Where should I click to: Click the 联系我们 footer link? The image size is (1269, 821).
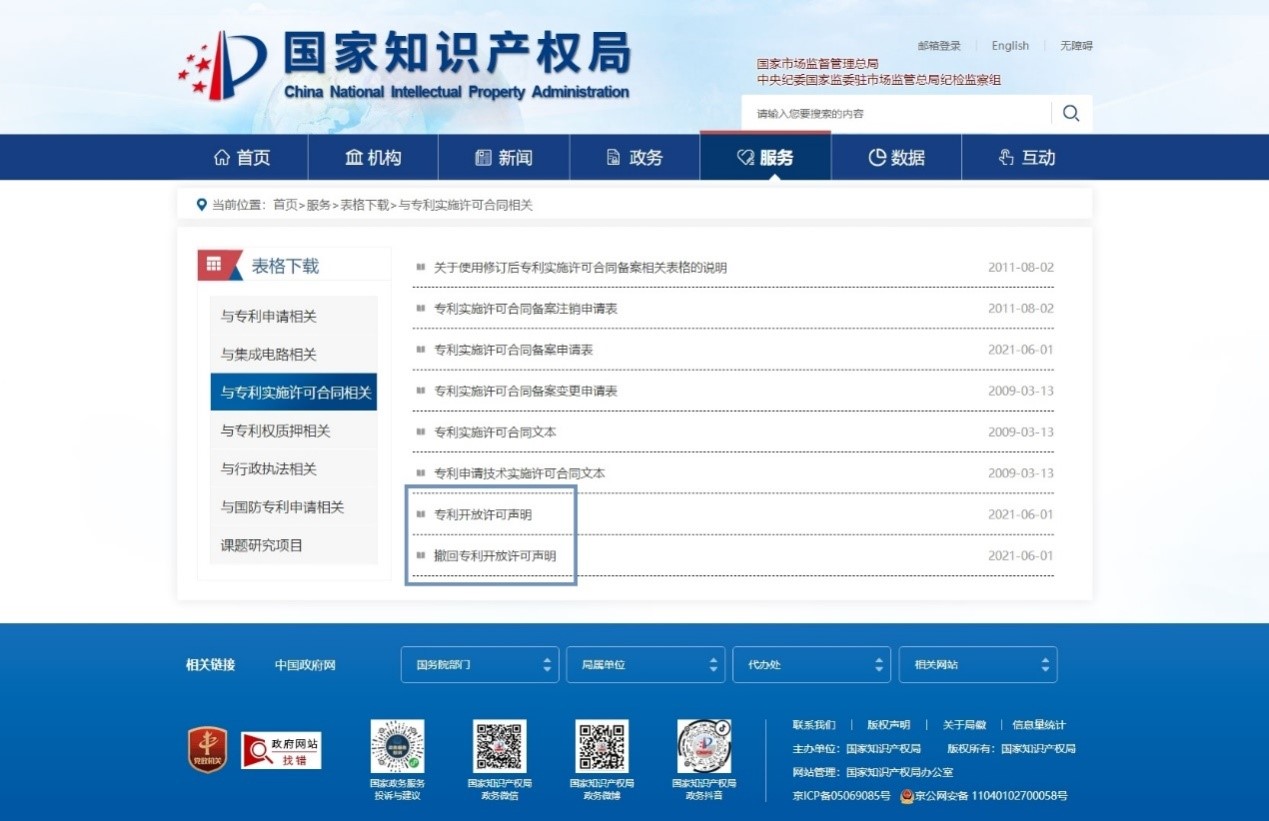[x=814, y=725]
